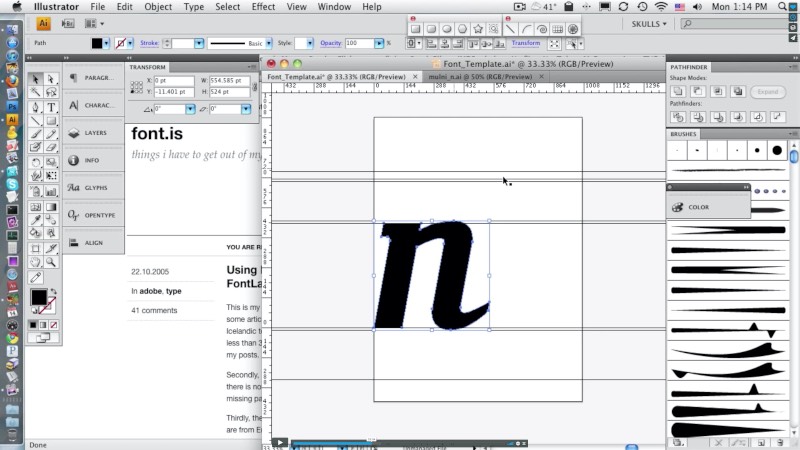Open rotate angle dropdown in Transform panel
This screenshot has width=800, height=450.
[190, 109]
